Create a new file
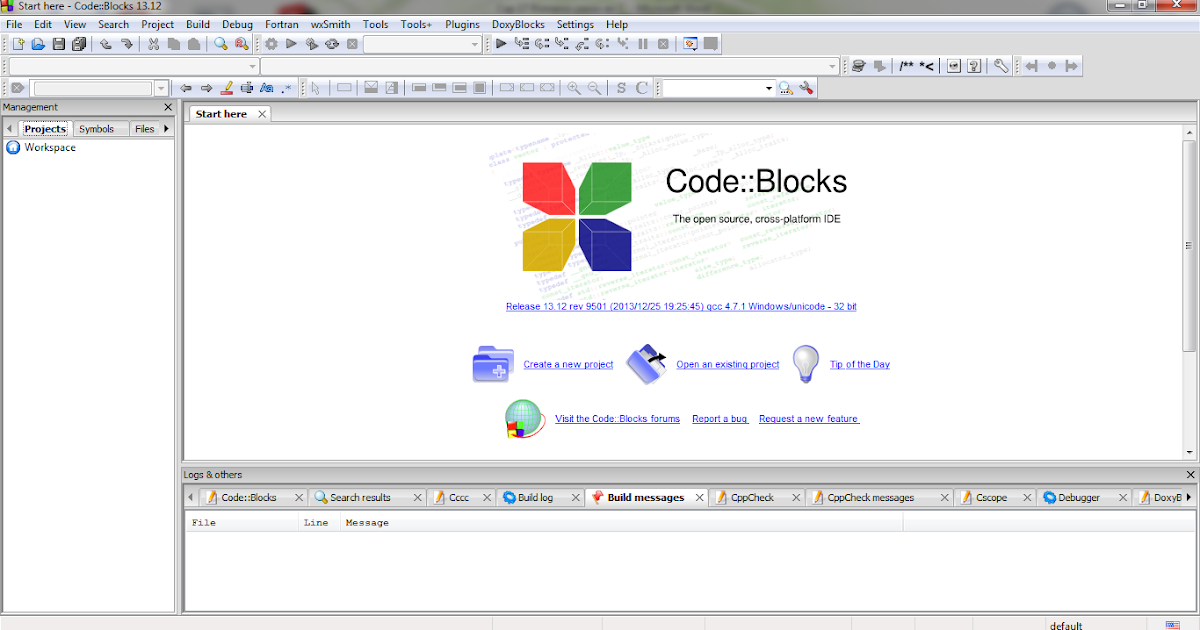The image size is (1200, 630). [17, 43]
